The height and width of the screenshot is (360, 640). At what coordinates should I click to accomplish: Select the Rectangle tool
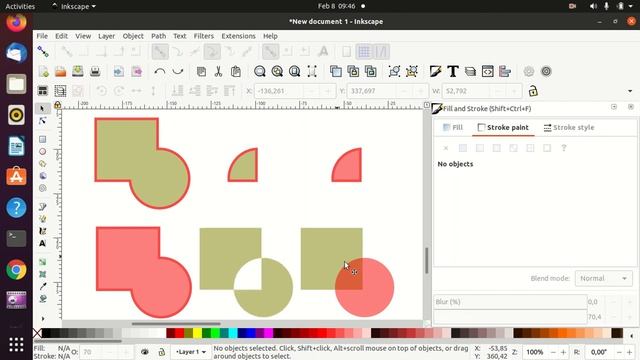point(42,139)
